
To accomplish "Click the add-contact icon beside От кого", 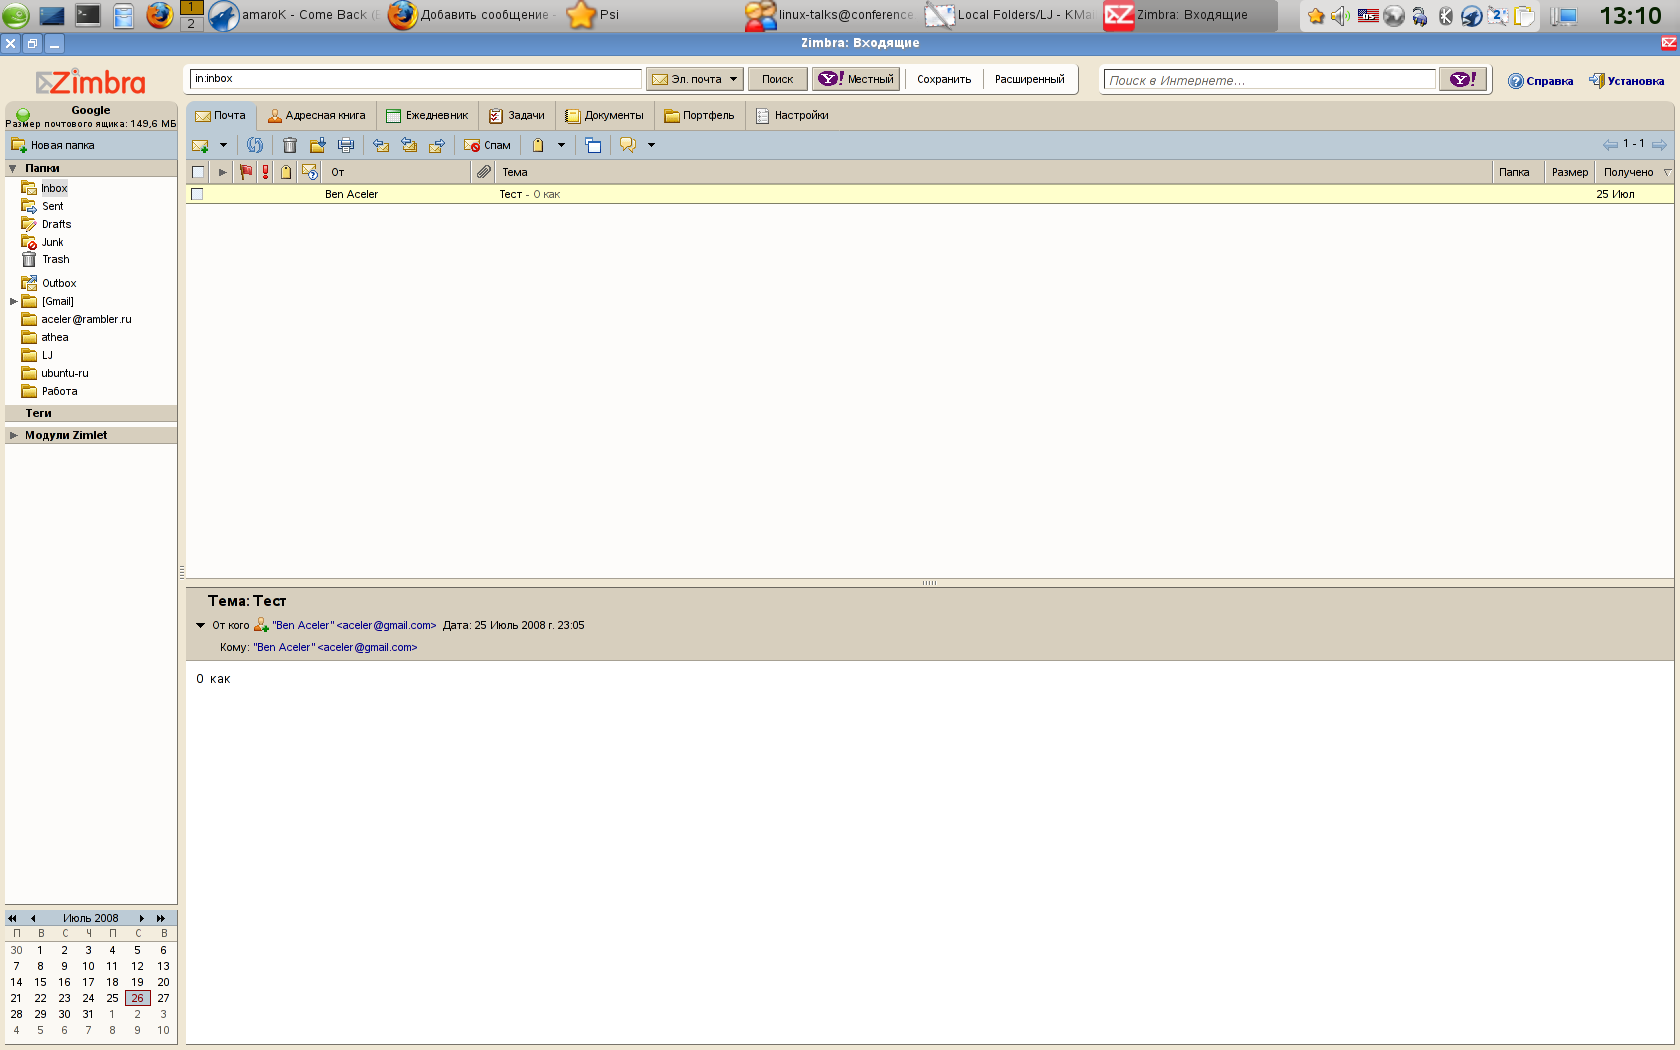I will coord(261,625).
